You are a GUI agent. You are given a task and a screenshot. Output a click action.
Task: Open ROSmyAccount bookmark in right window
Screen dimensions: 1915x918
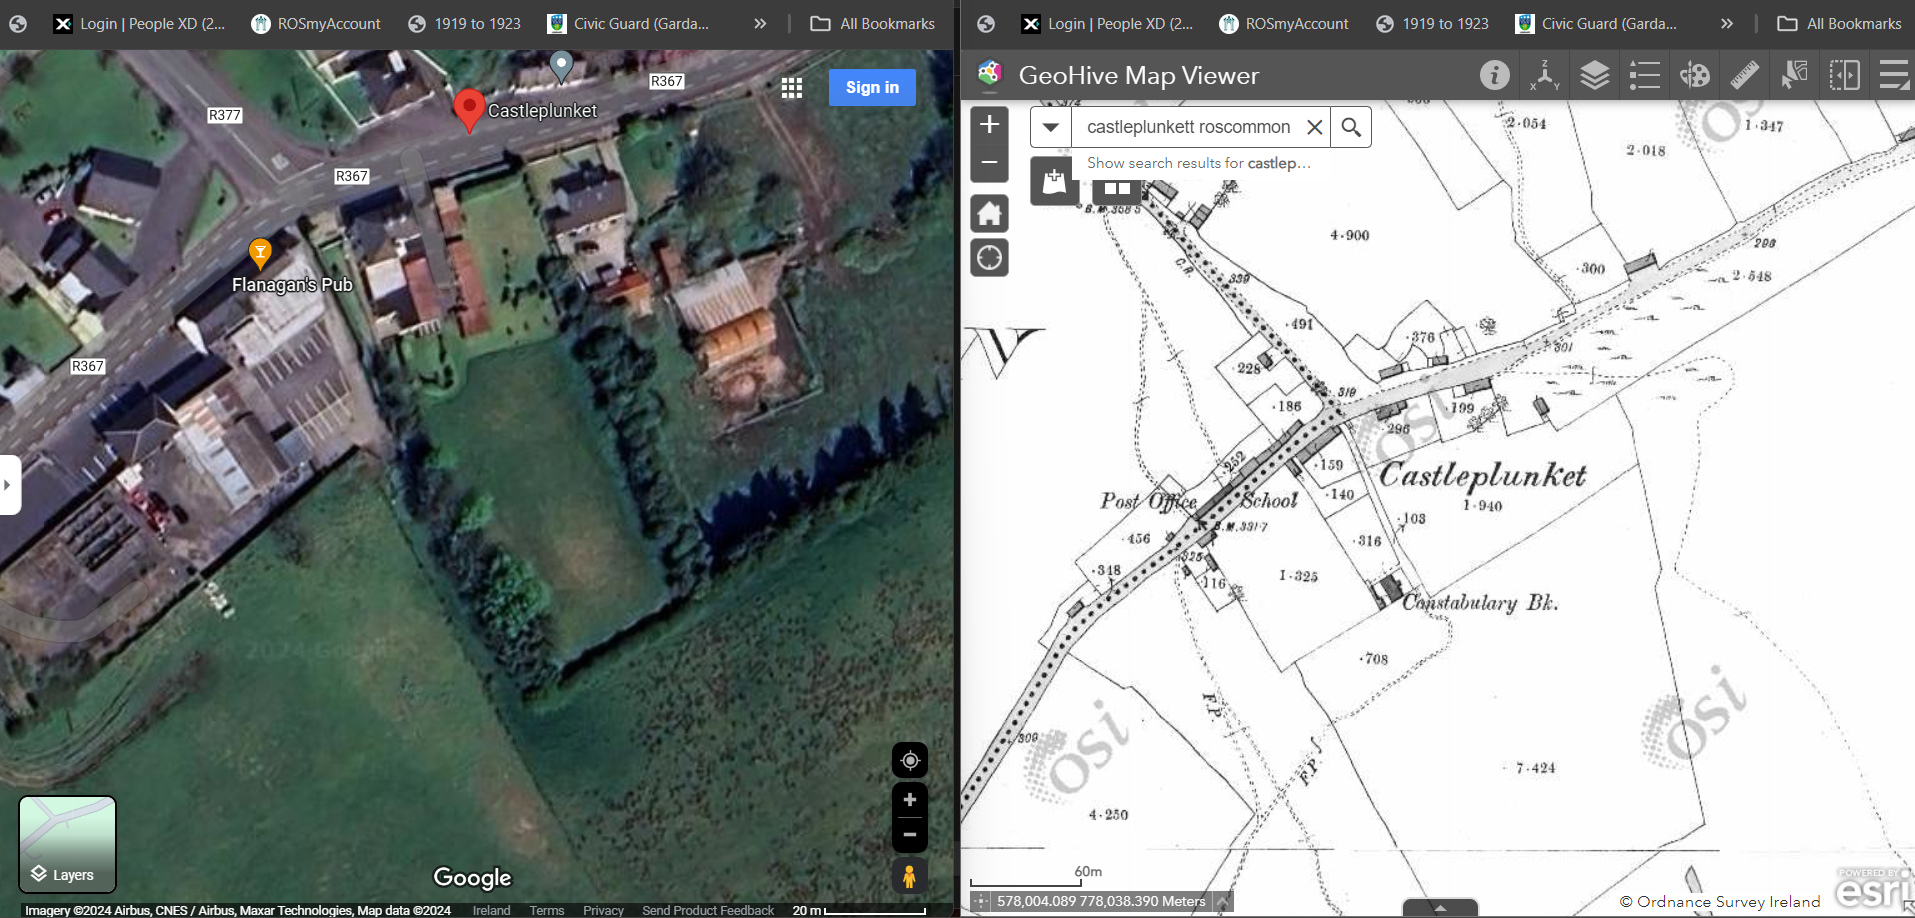1284,24
